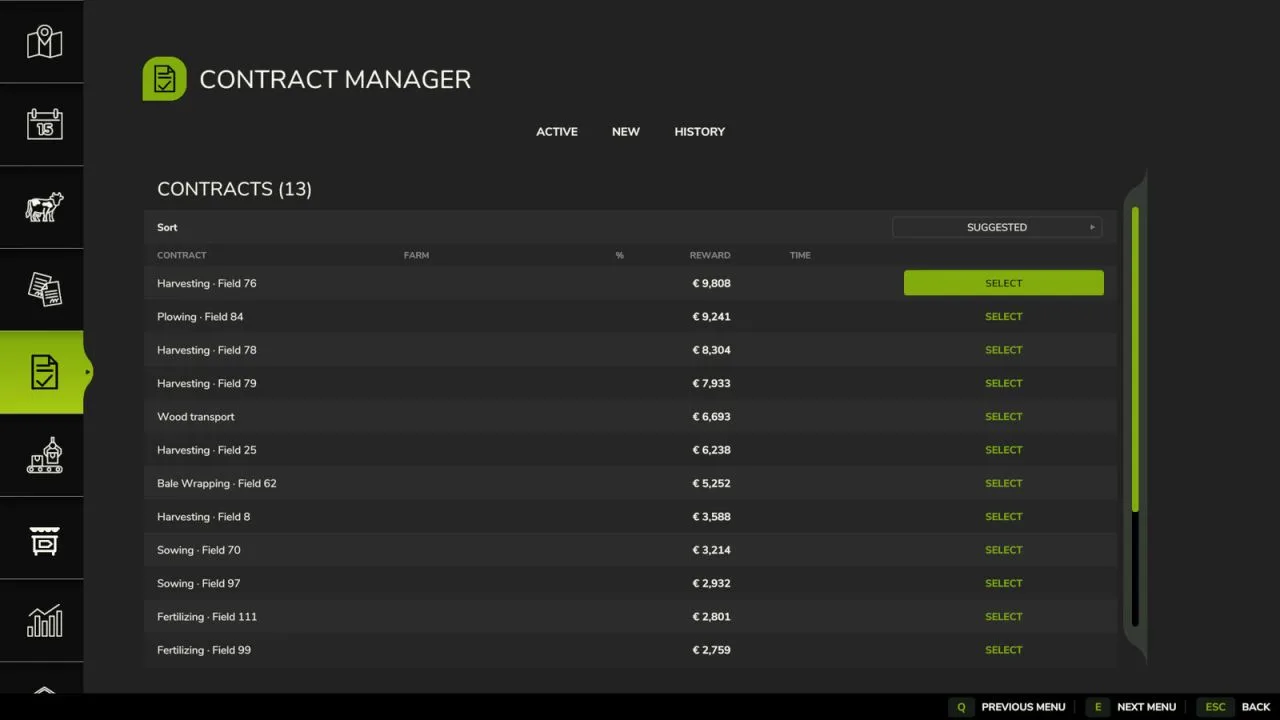Click Select for the Wood transport contract
1280x720 pixels.
pyautogui.click(x=1004, y=417)
